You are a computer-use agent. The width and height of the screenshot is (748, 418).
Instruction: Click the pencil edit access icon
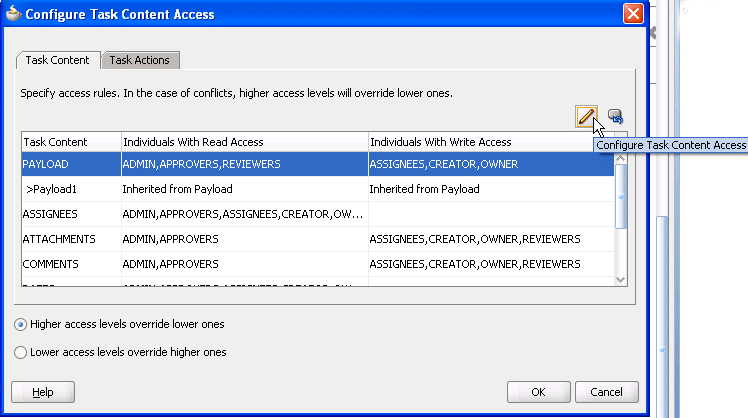[x=586, y=116]
